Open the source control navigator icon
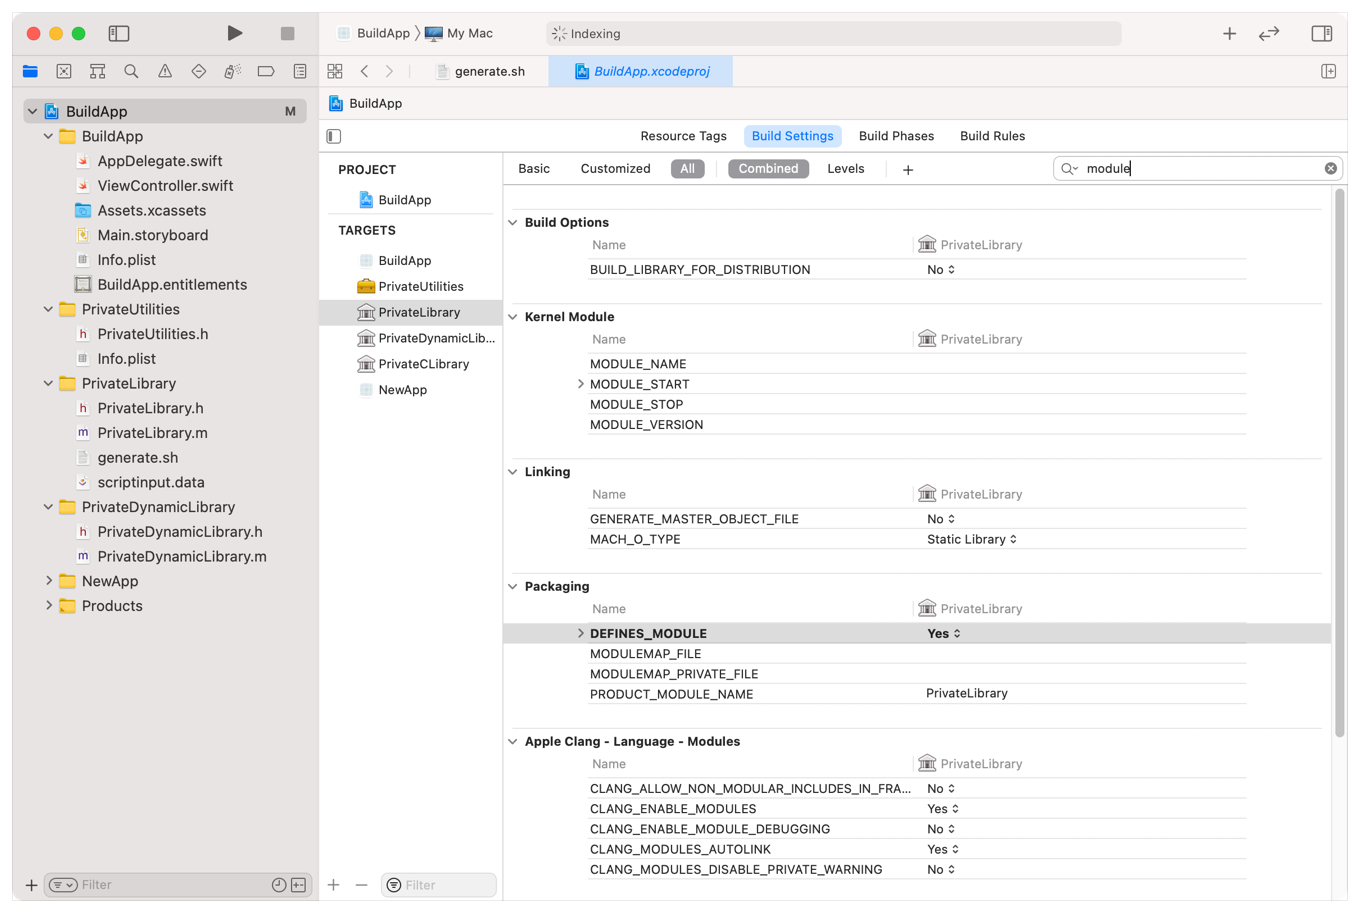The height and width of the screenshot is (913, 1360). coord(64,71)
